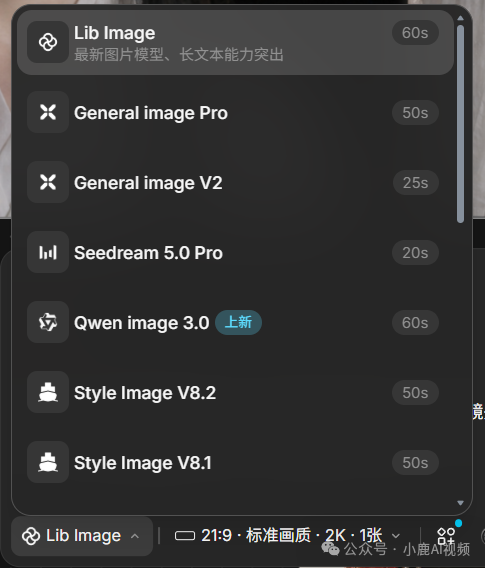This screenshot has width=485, height=568.
Task: Select the Lib Image model entry
Action: coord(235,42)
